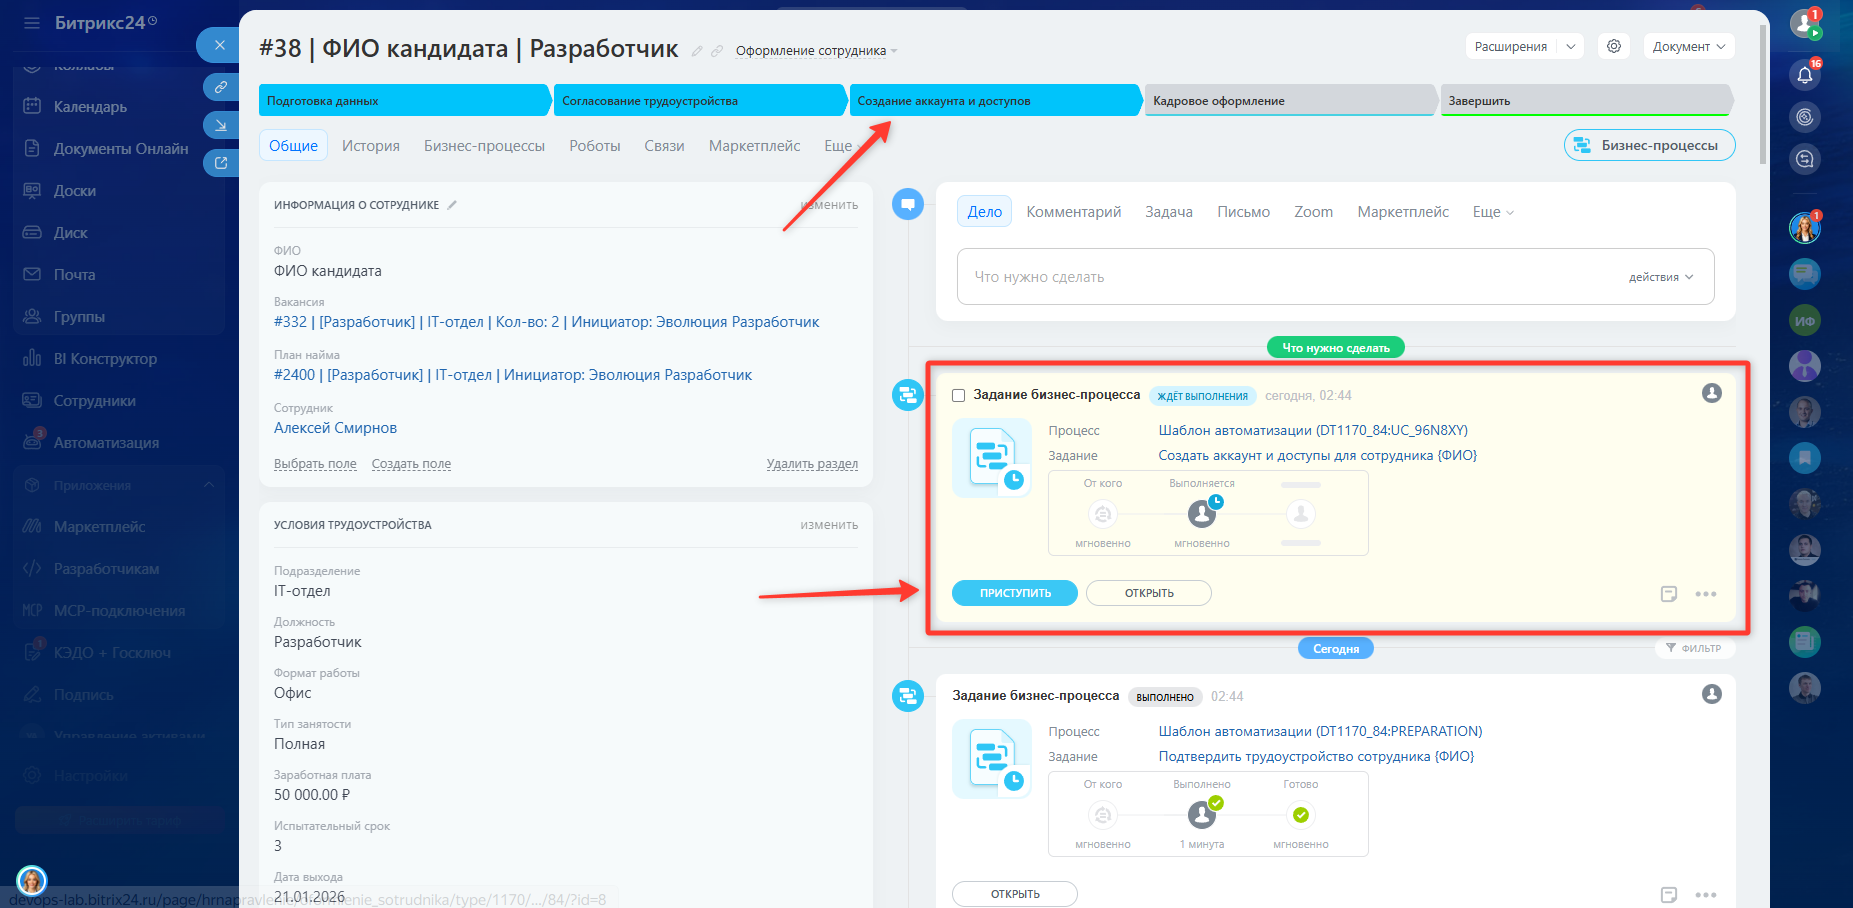Screen dimensions: 1853x908
Task: Open Оформление сотрудника type dropdown
Action: click(817, 51)
